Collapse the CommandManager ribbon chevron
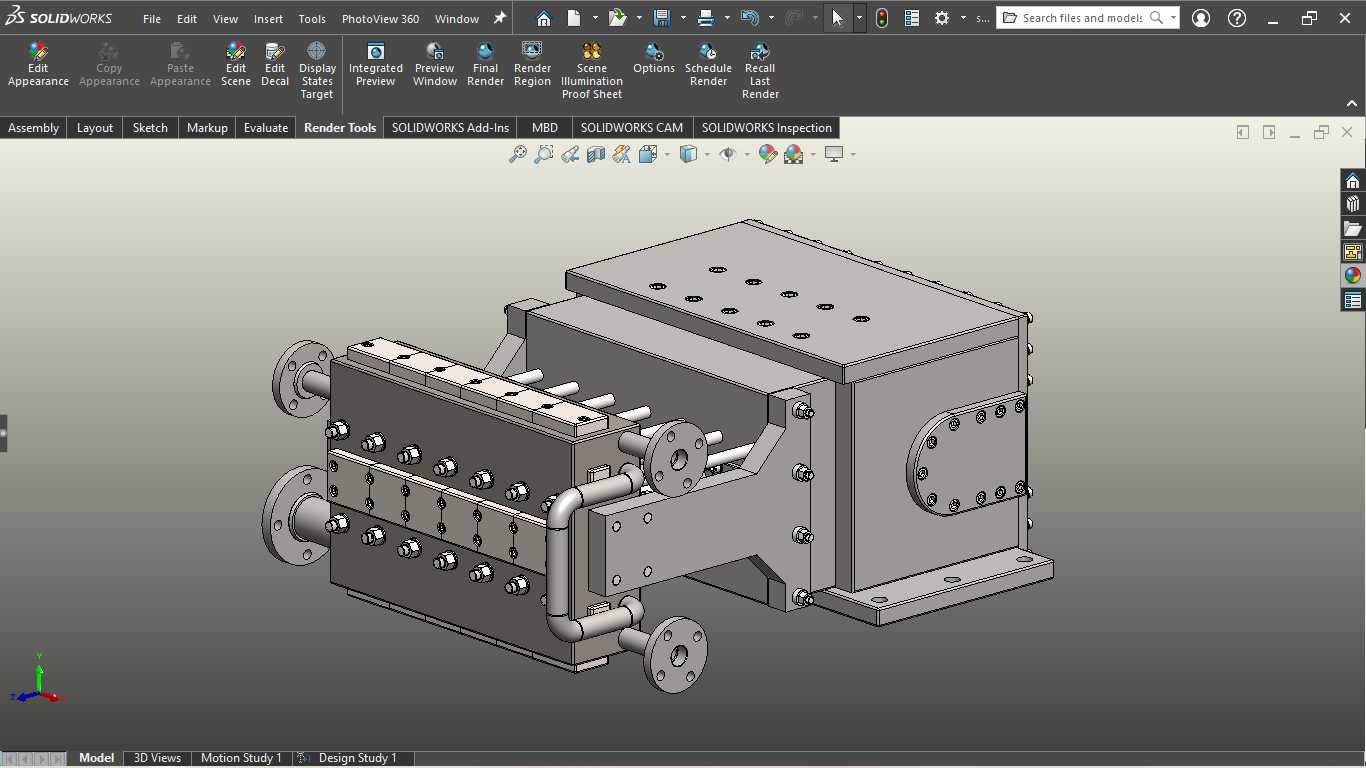The height and width of the screenshot is (768, 1366). tap(1352, 103)
